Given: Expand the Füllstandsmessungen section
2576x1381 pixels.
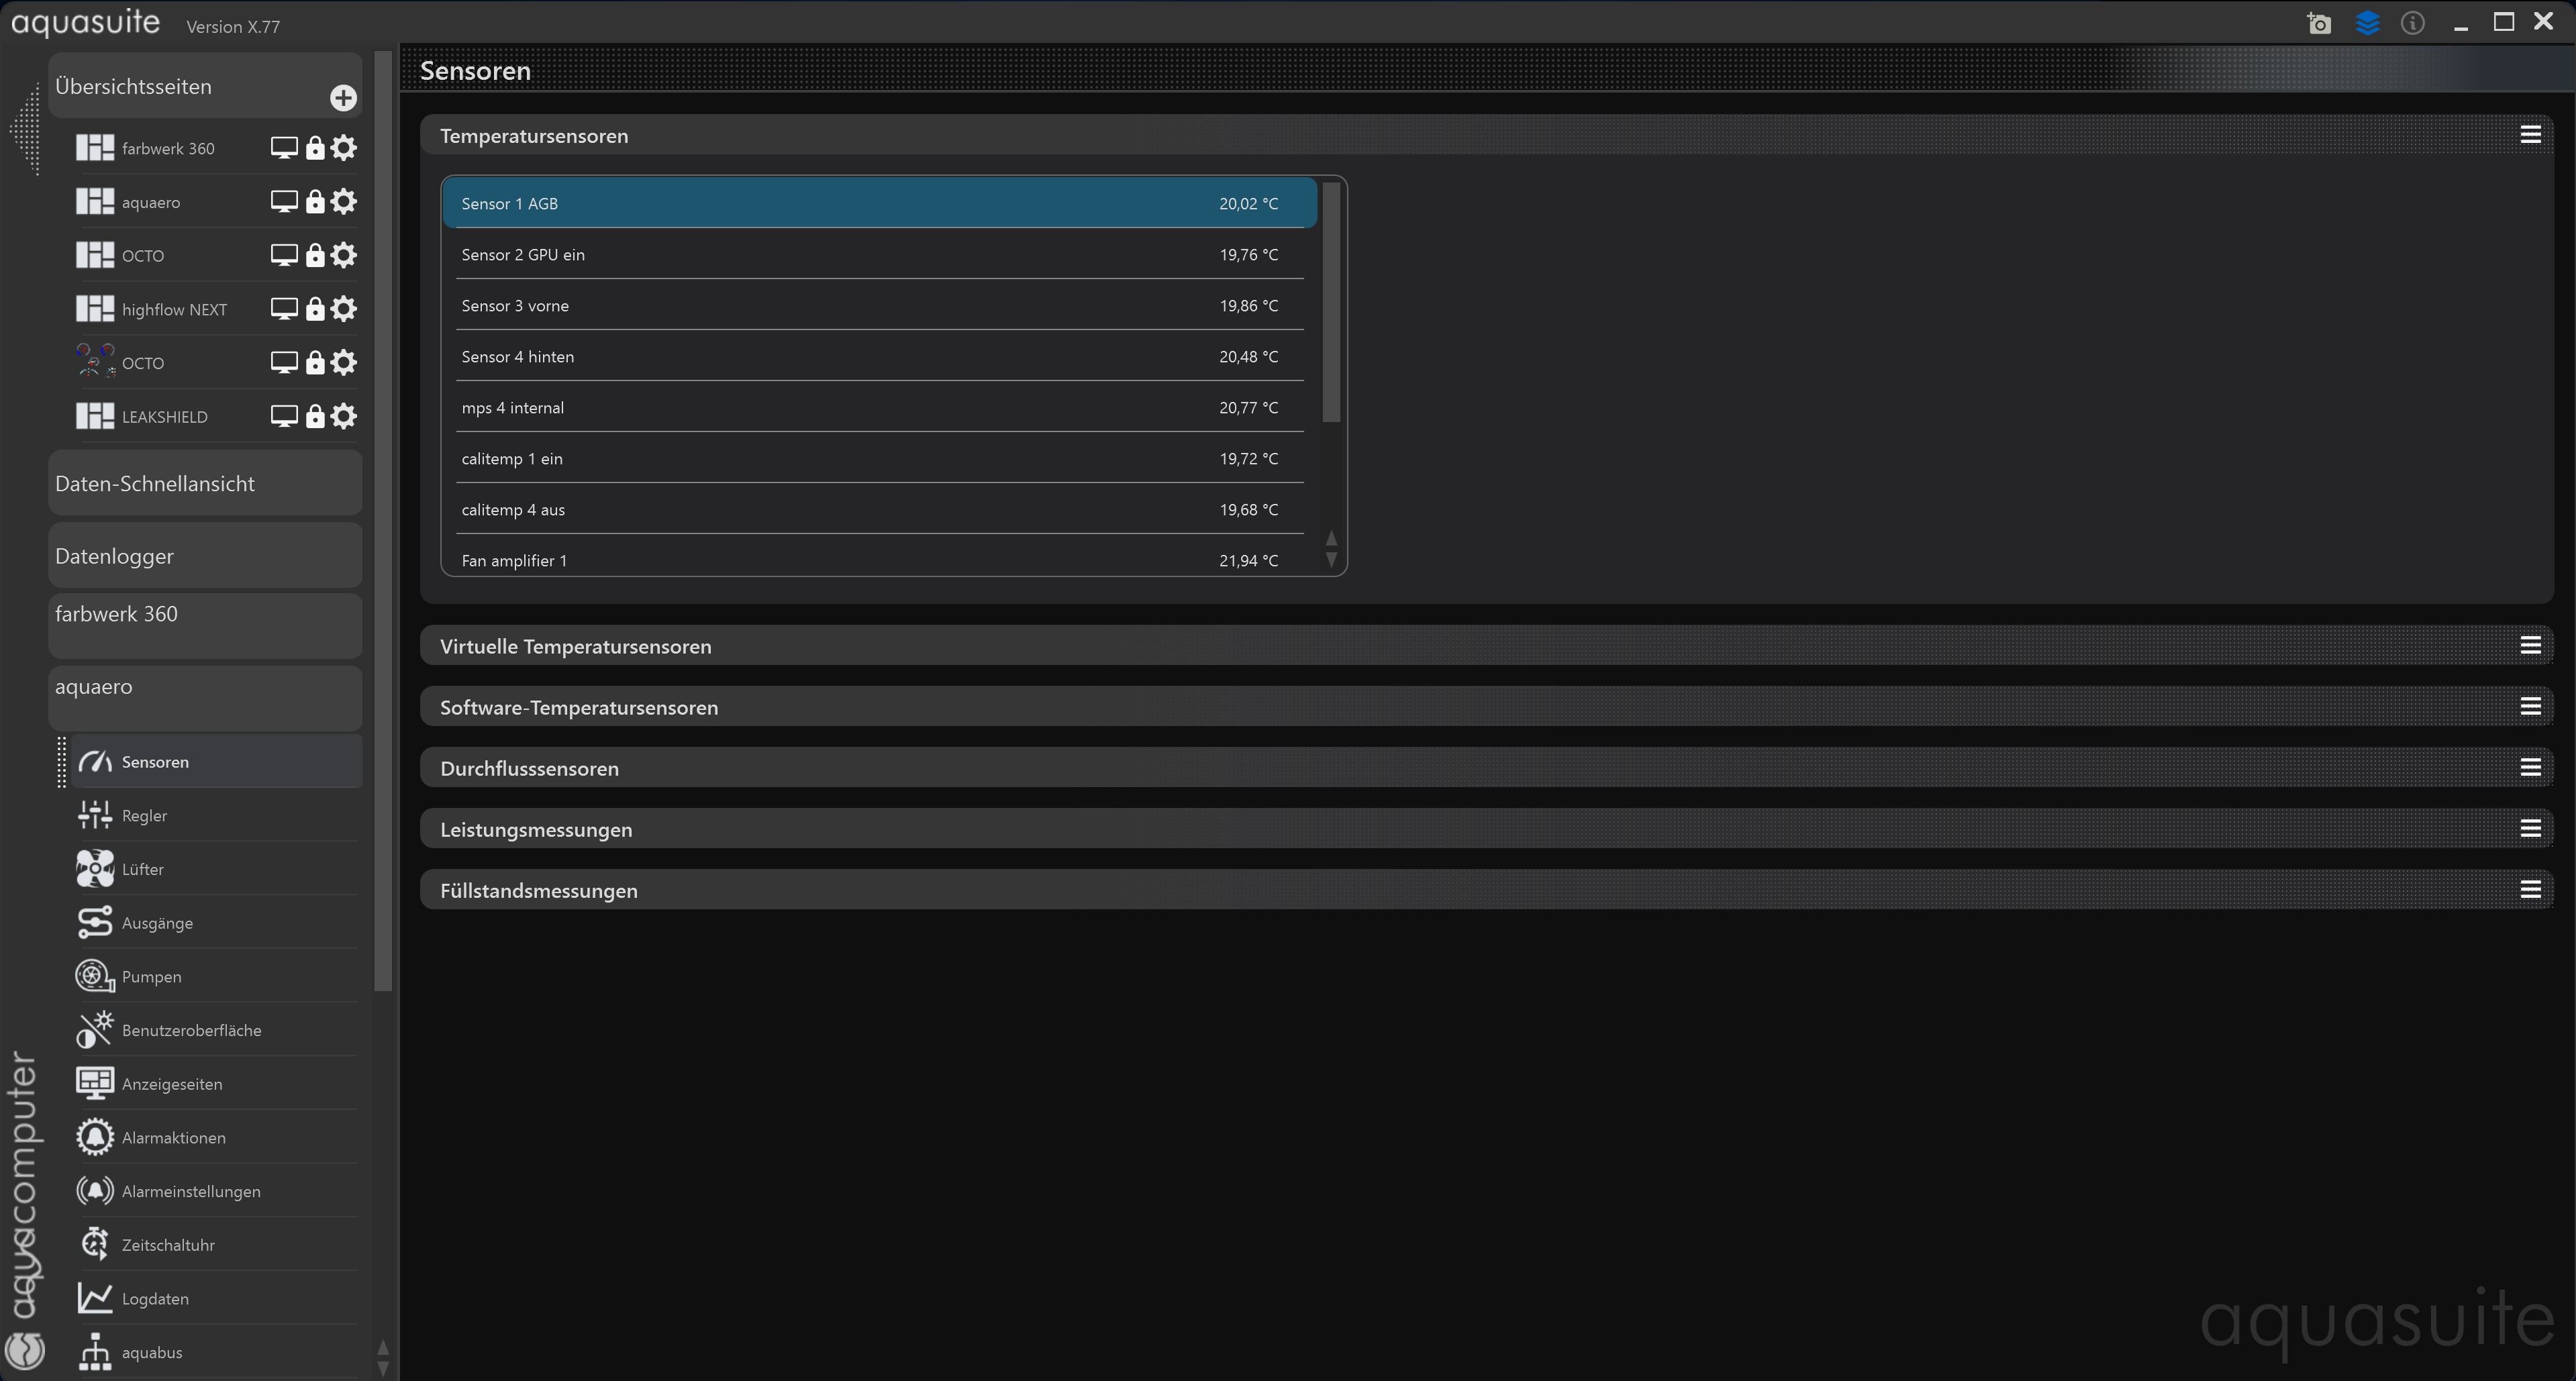Looking at the screenshot, I should 1486,890.
